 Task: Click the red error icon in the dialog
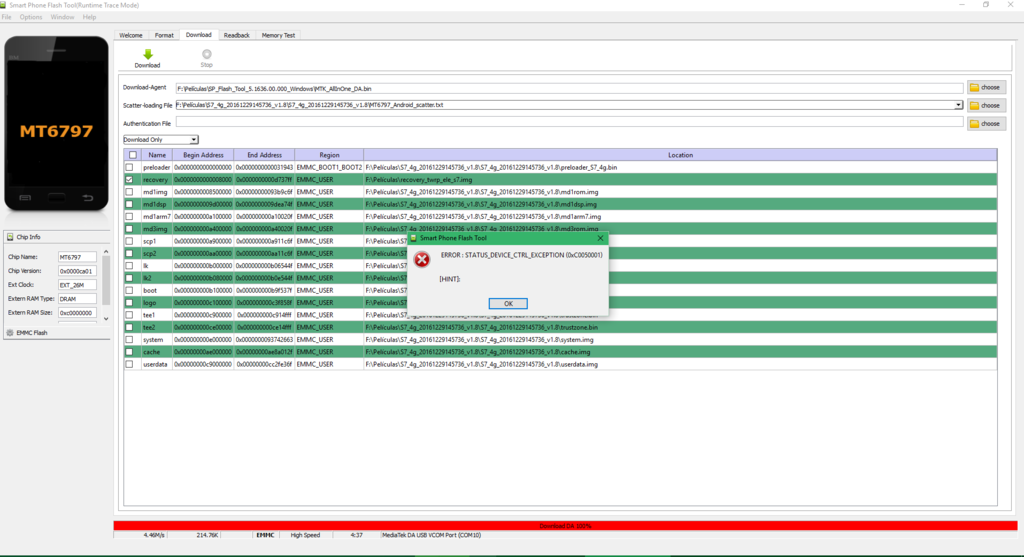click(x=422, y=259)
